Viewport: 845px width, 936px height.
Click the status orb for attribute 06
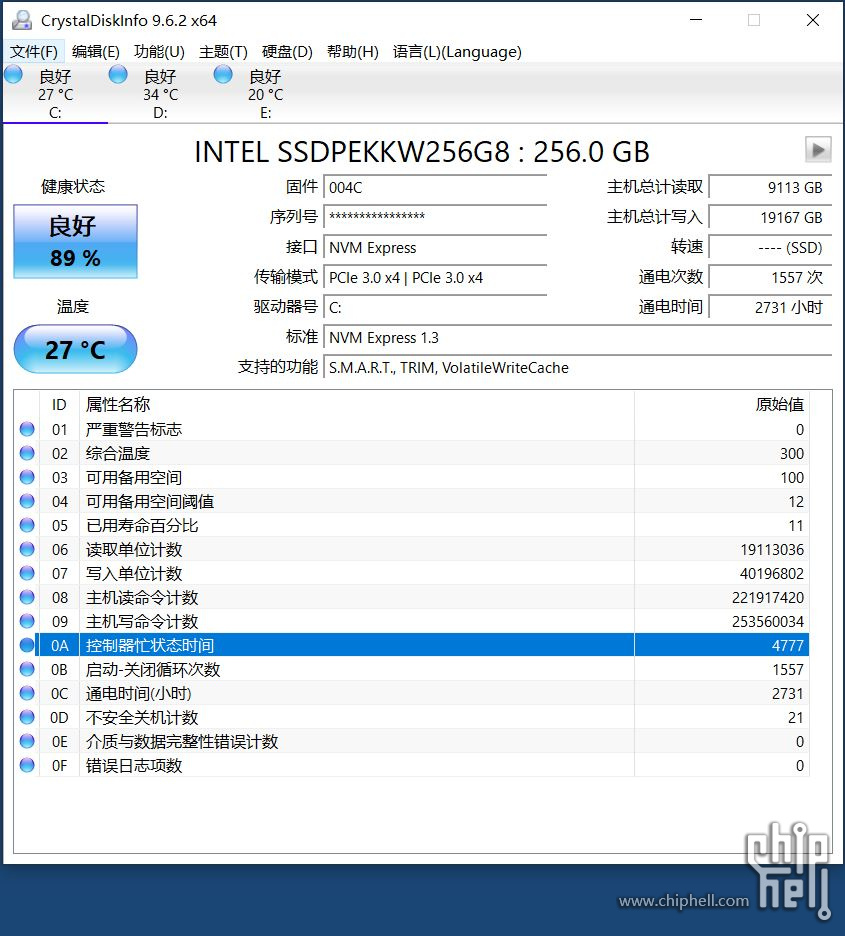pos(27,549)
